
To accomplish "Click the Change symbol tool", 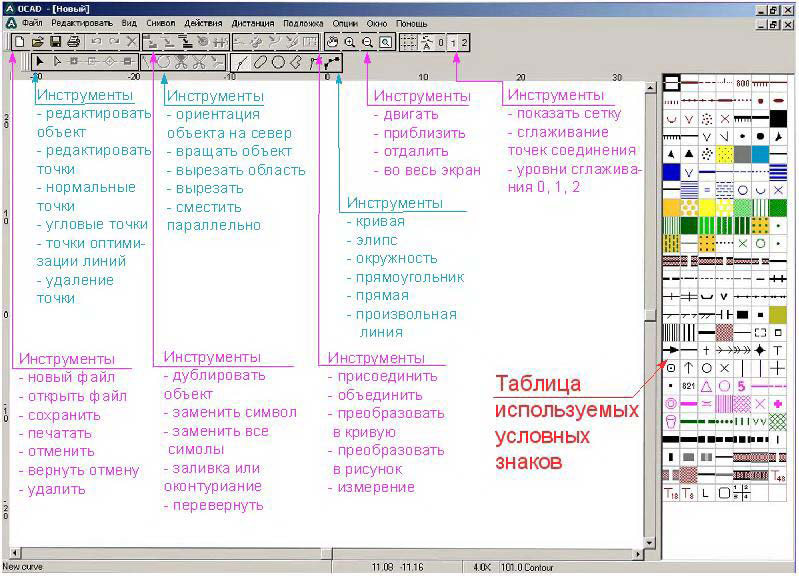I will click(x=168, y=42).
